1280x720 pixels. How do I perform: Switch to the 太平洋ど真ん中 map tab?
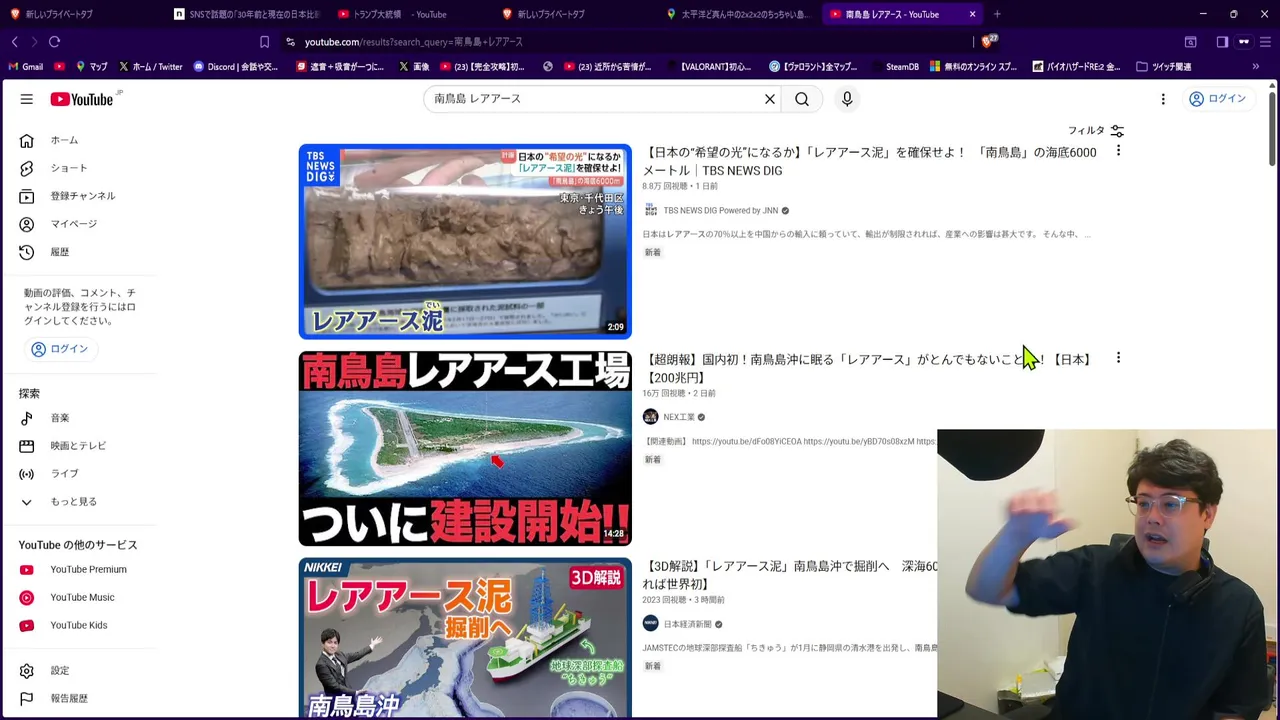click(x=740, y=14)
